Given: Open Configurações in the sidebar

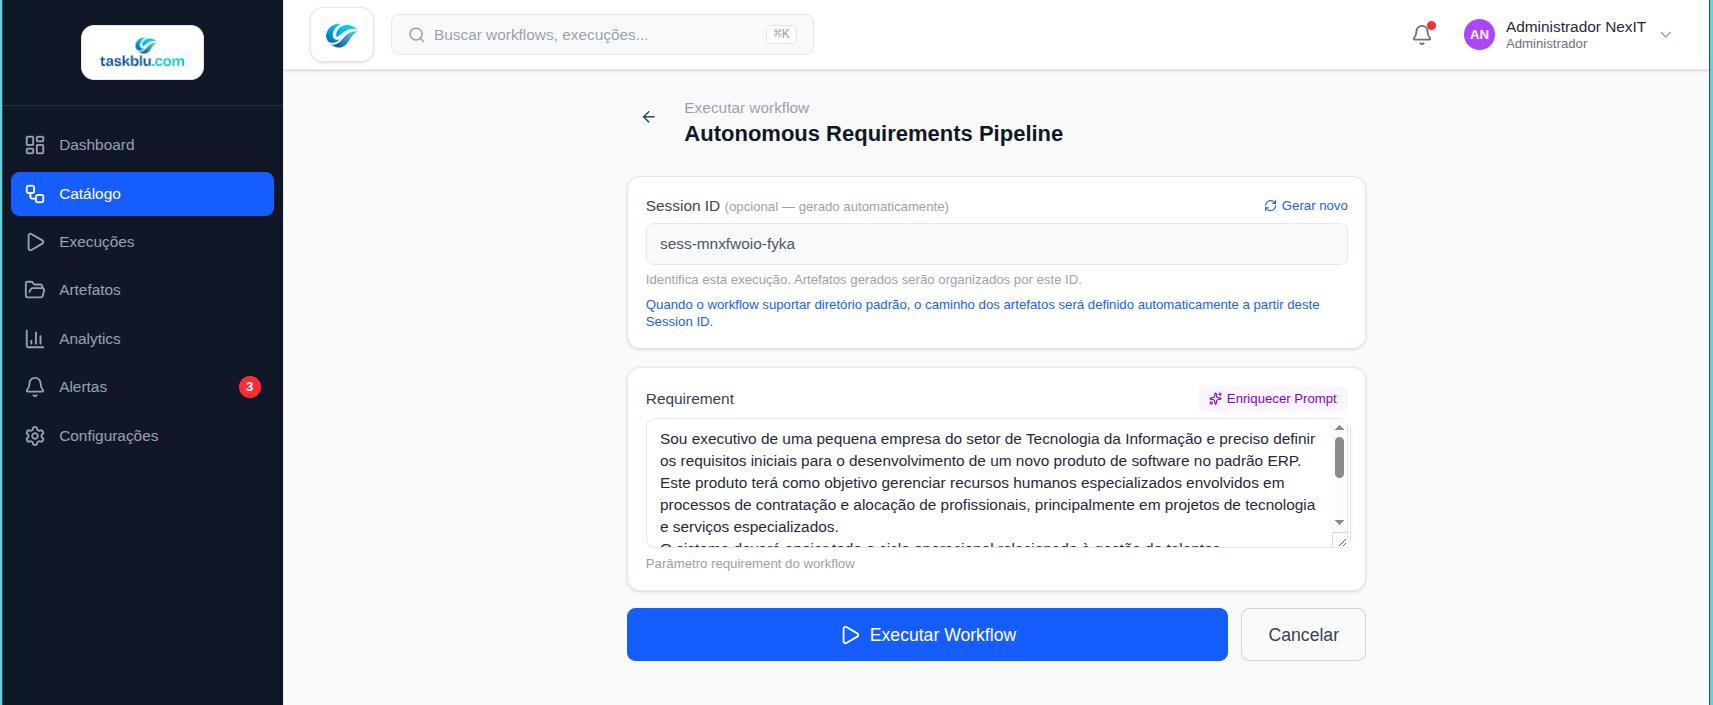Looking at the screenshot, I should pyautogui.click(x=108, y=436).
